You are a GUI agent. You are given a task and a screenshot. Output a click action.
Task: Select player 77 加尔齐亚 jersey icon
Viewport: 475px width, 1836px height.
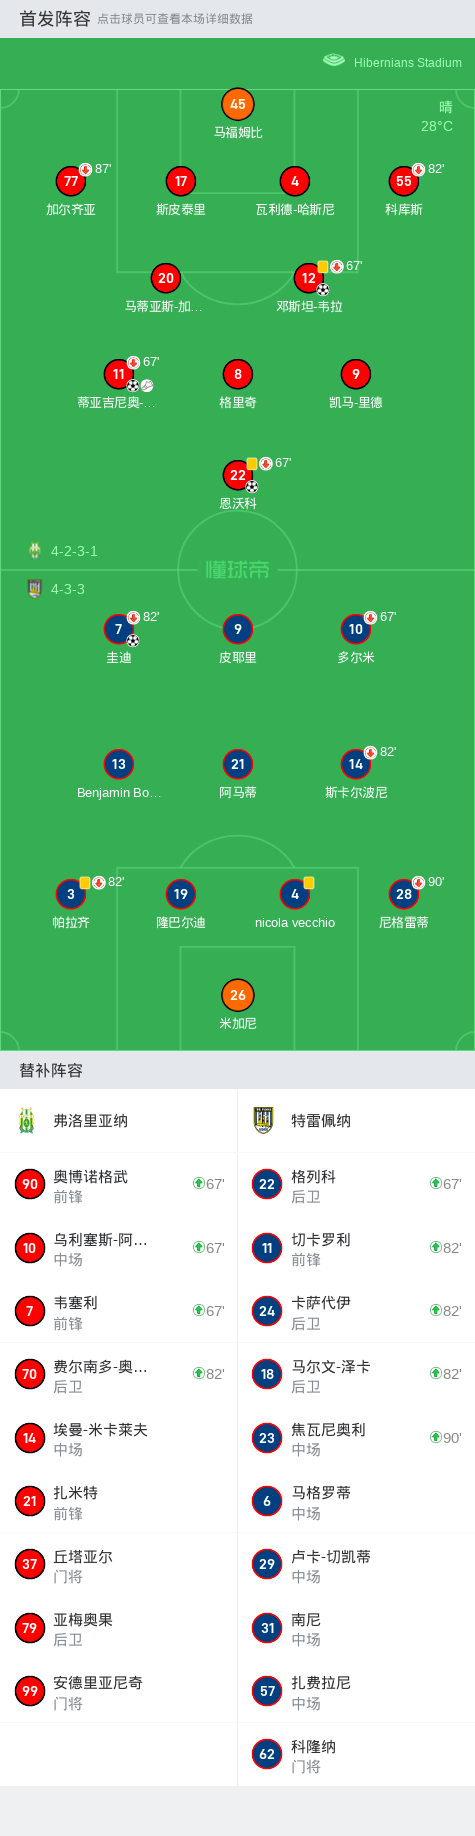[71, 181]
